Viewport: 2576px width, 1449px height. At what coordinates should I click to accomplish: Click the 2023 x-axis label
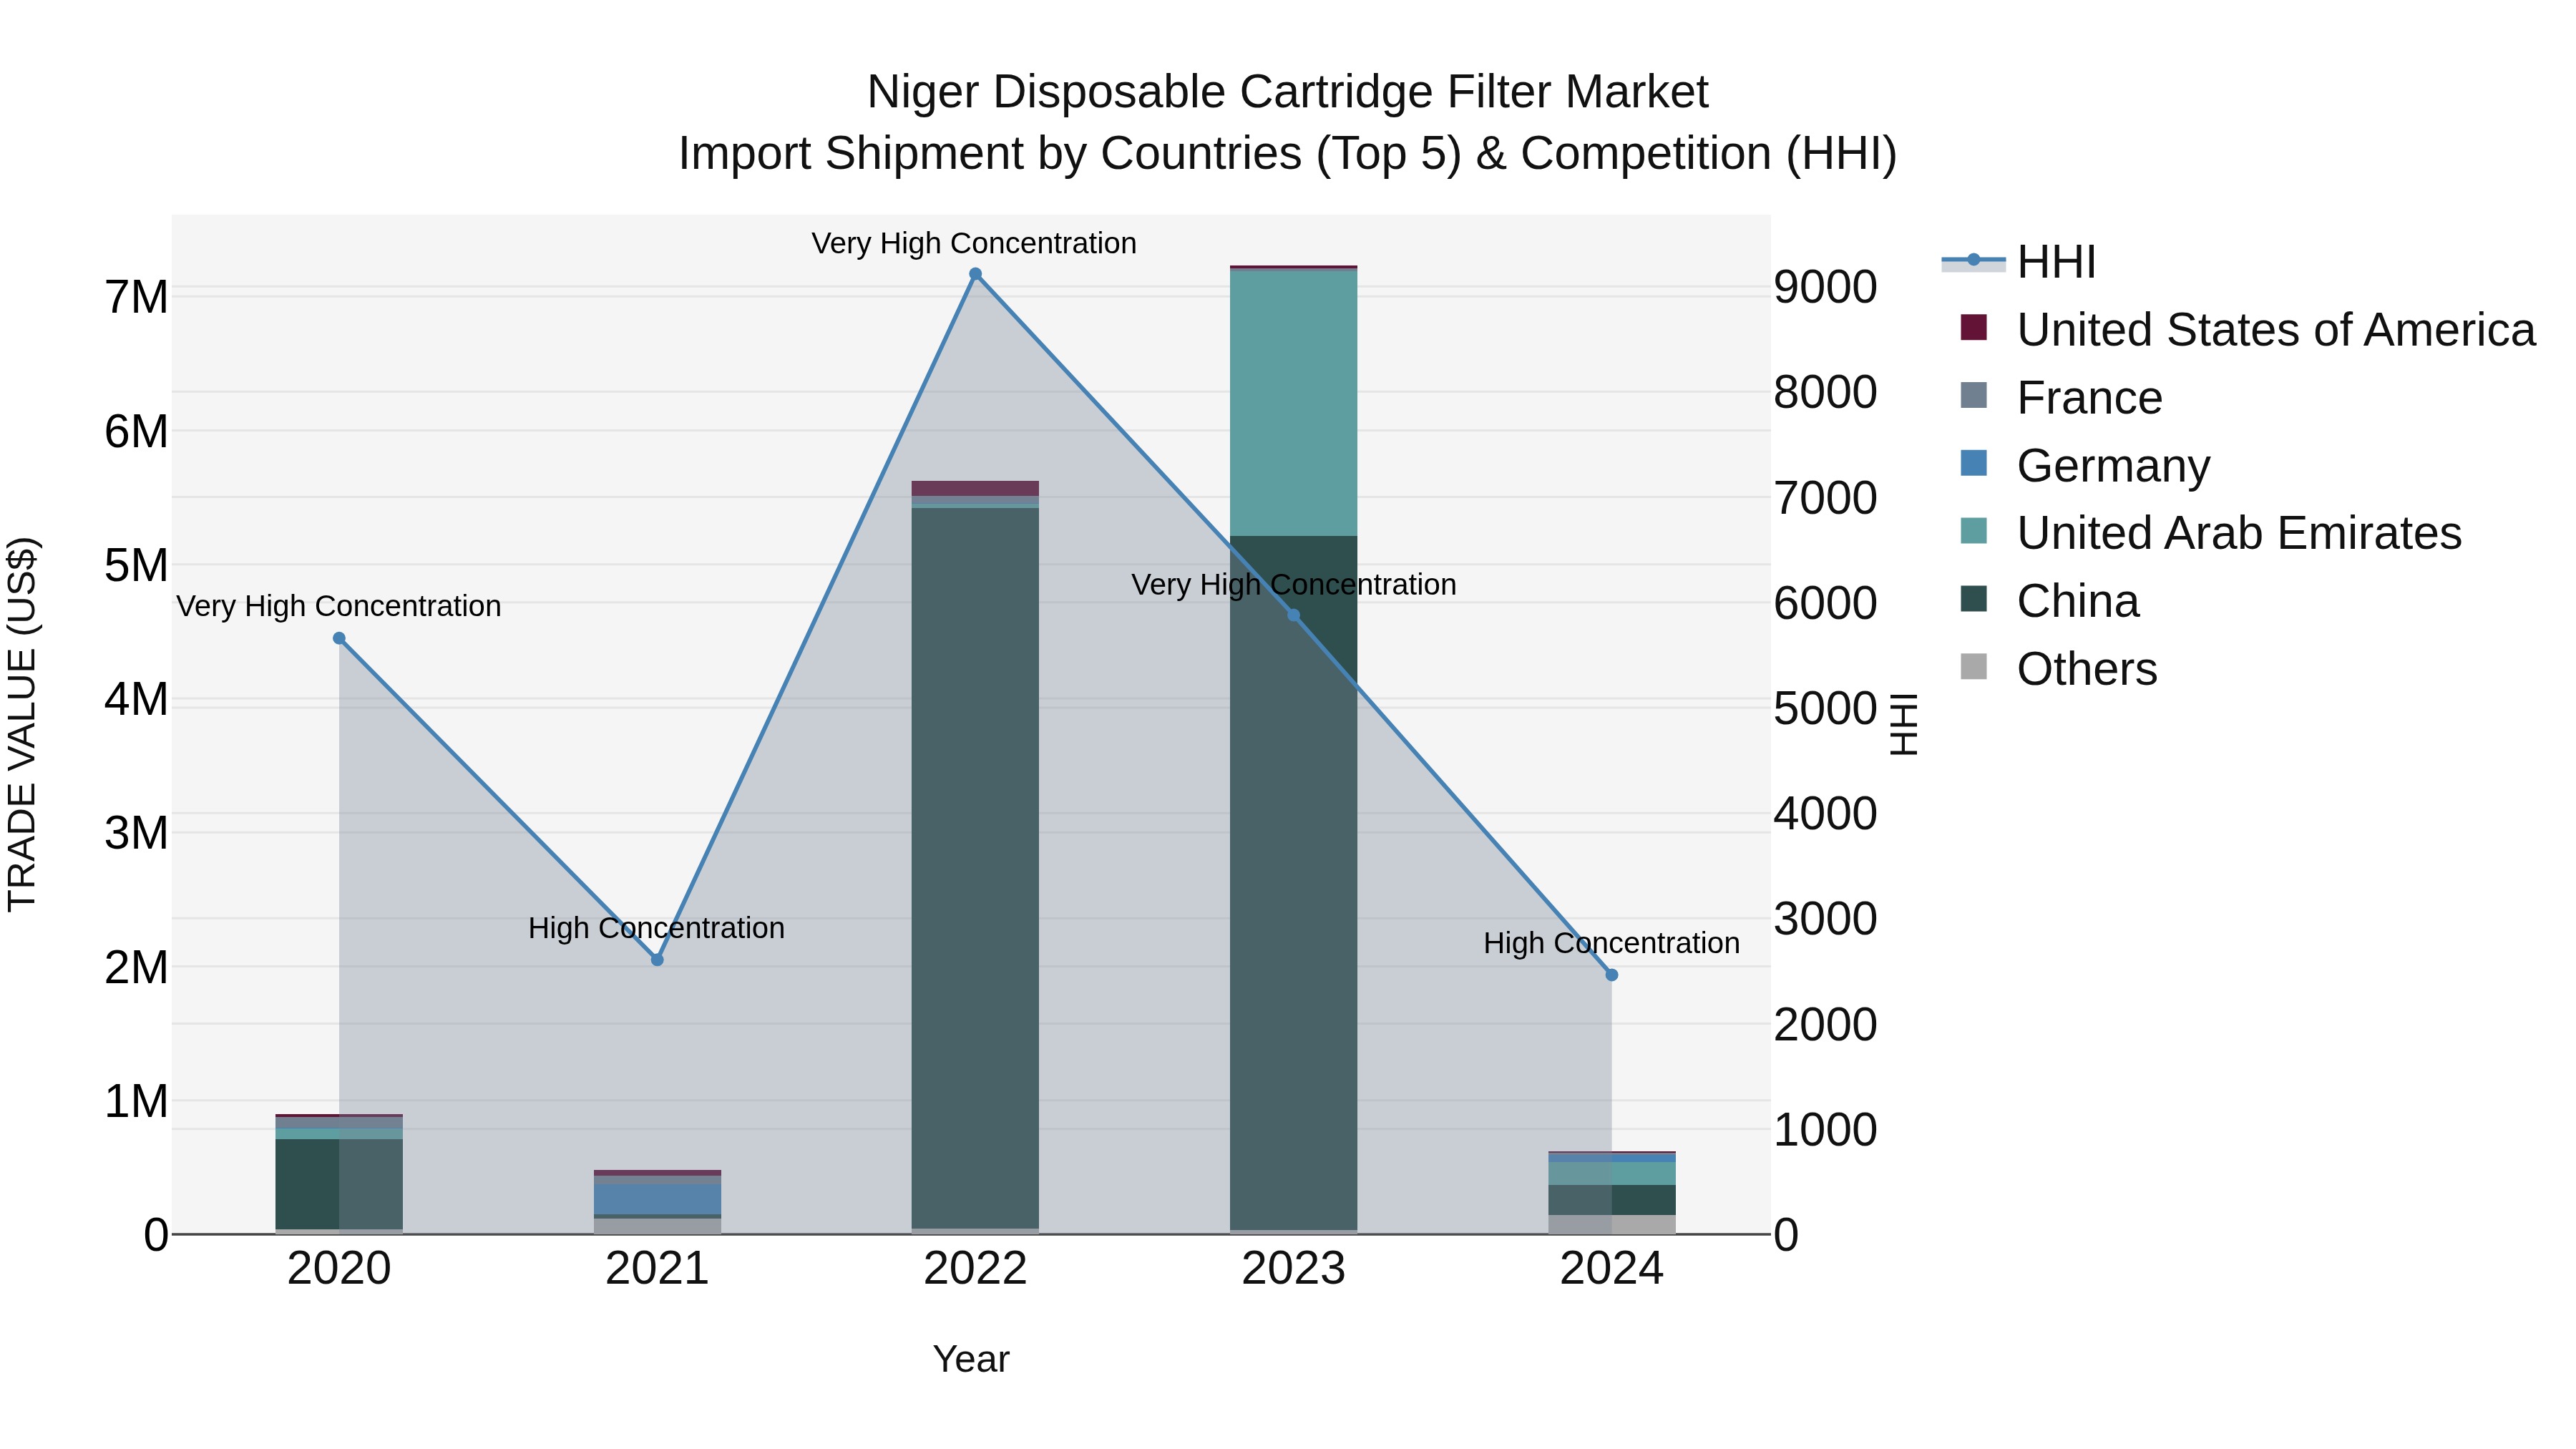[1293, 1269]
